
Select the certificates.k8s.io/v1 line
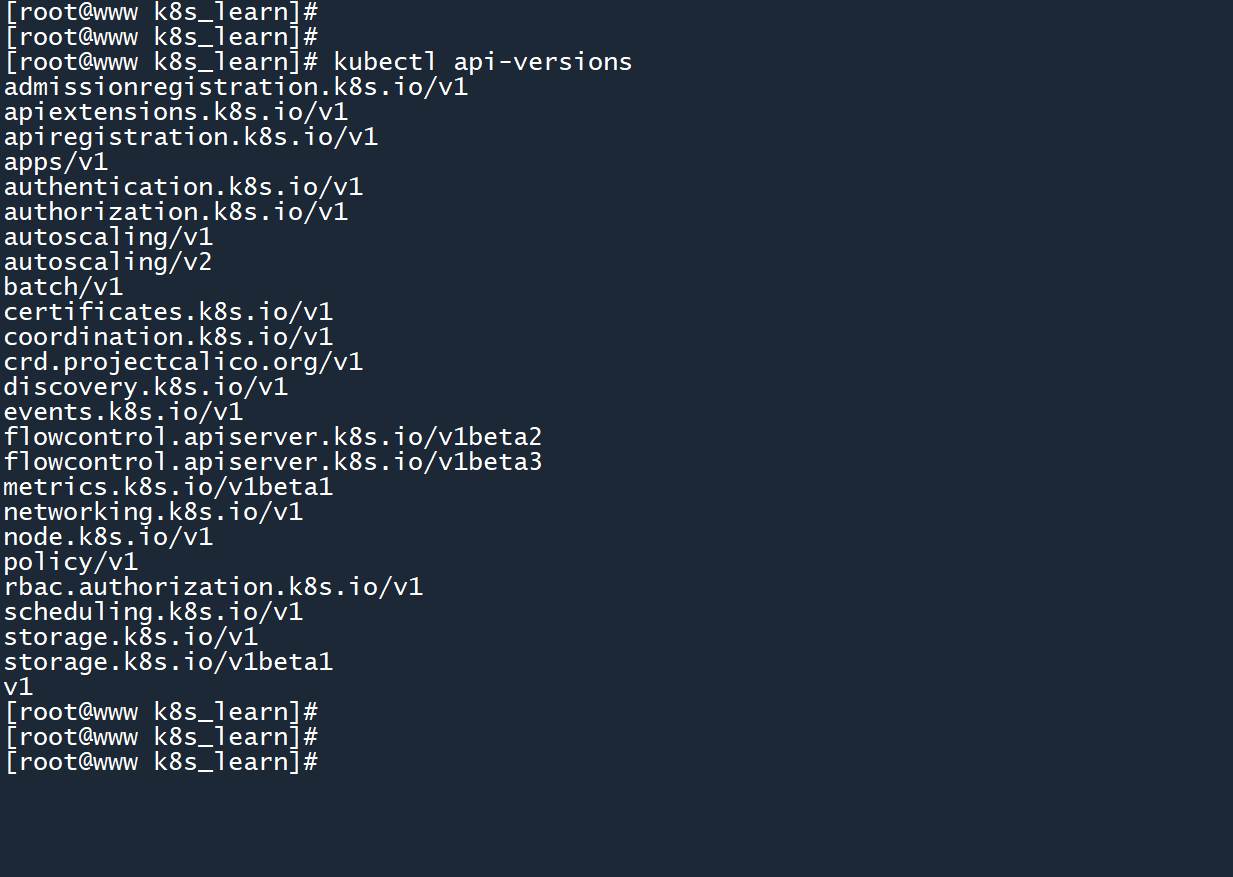coord(168,312)
